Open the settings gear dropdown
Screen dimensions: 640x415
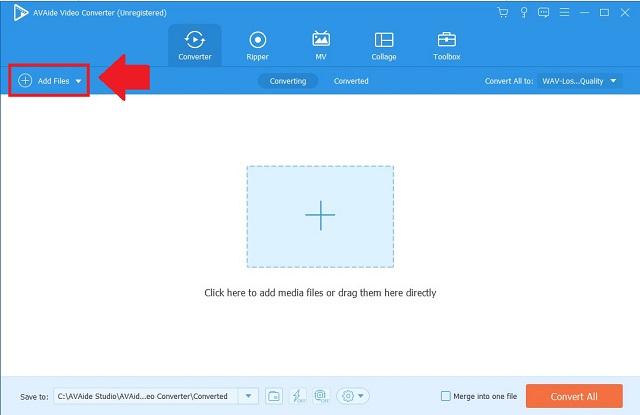coord(353,396)
